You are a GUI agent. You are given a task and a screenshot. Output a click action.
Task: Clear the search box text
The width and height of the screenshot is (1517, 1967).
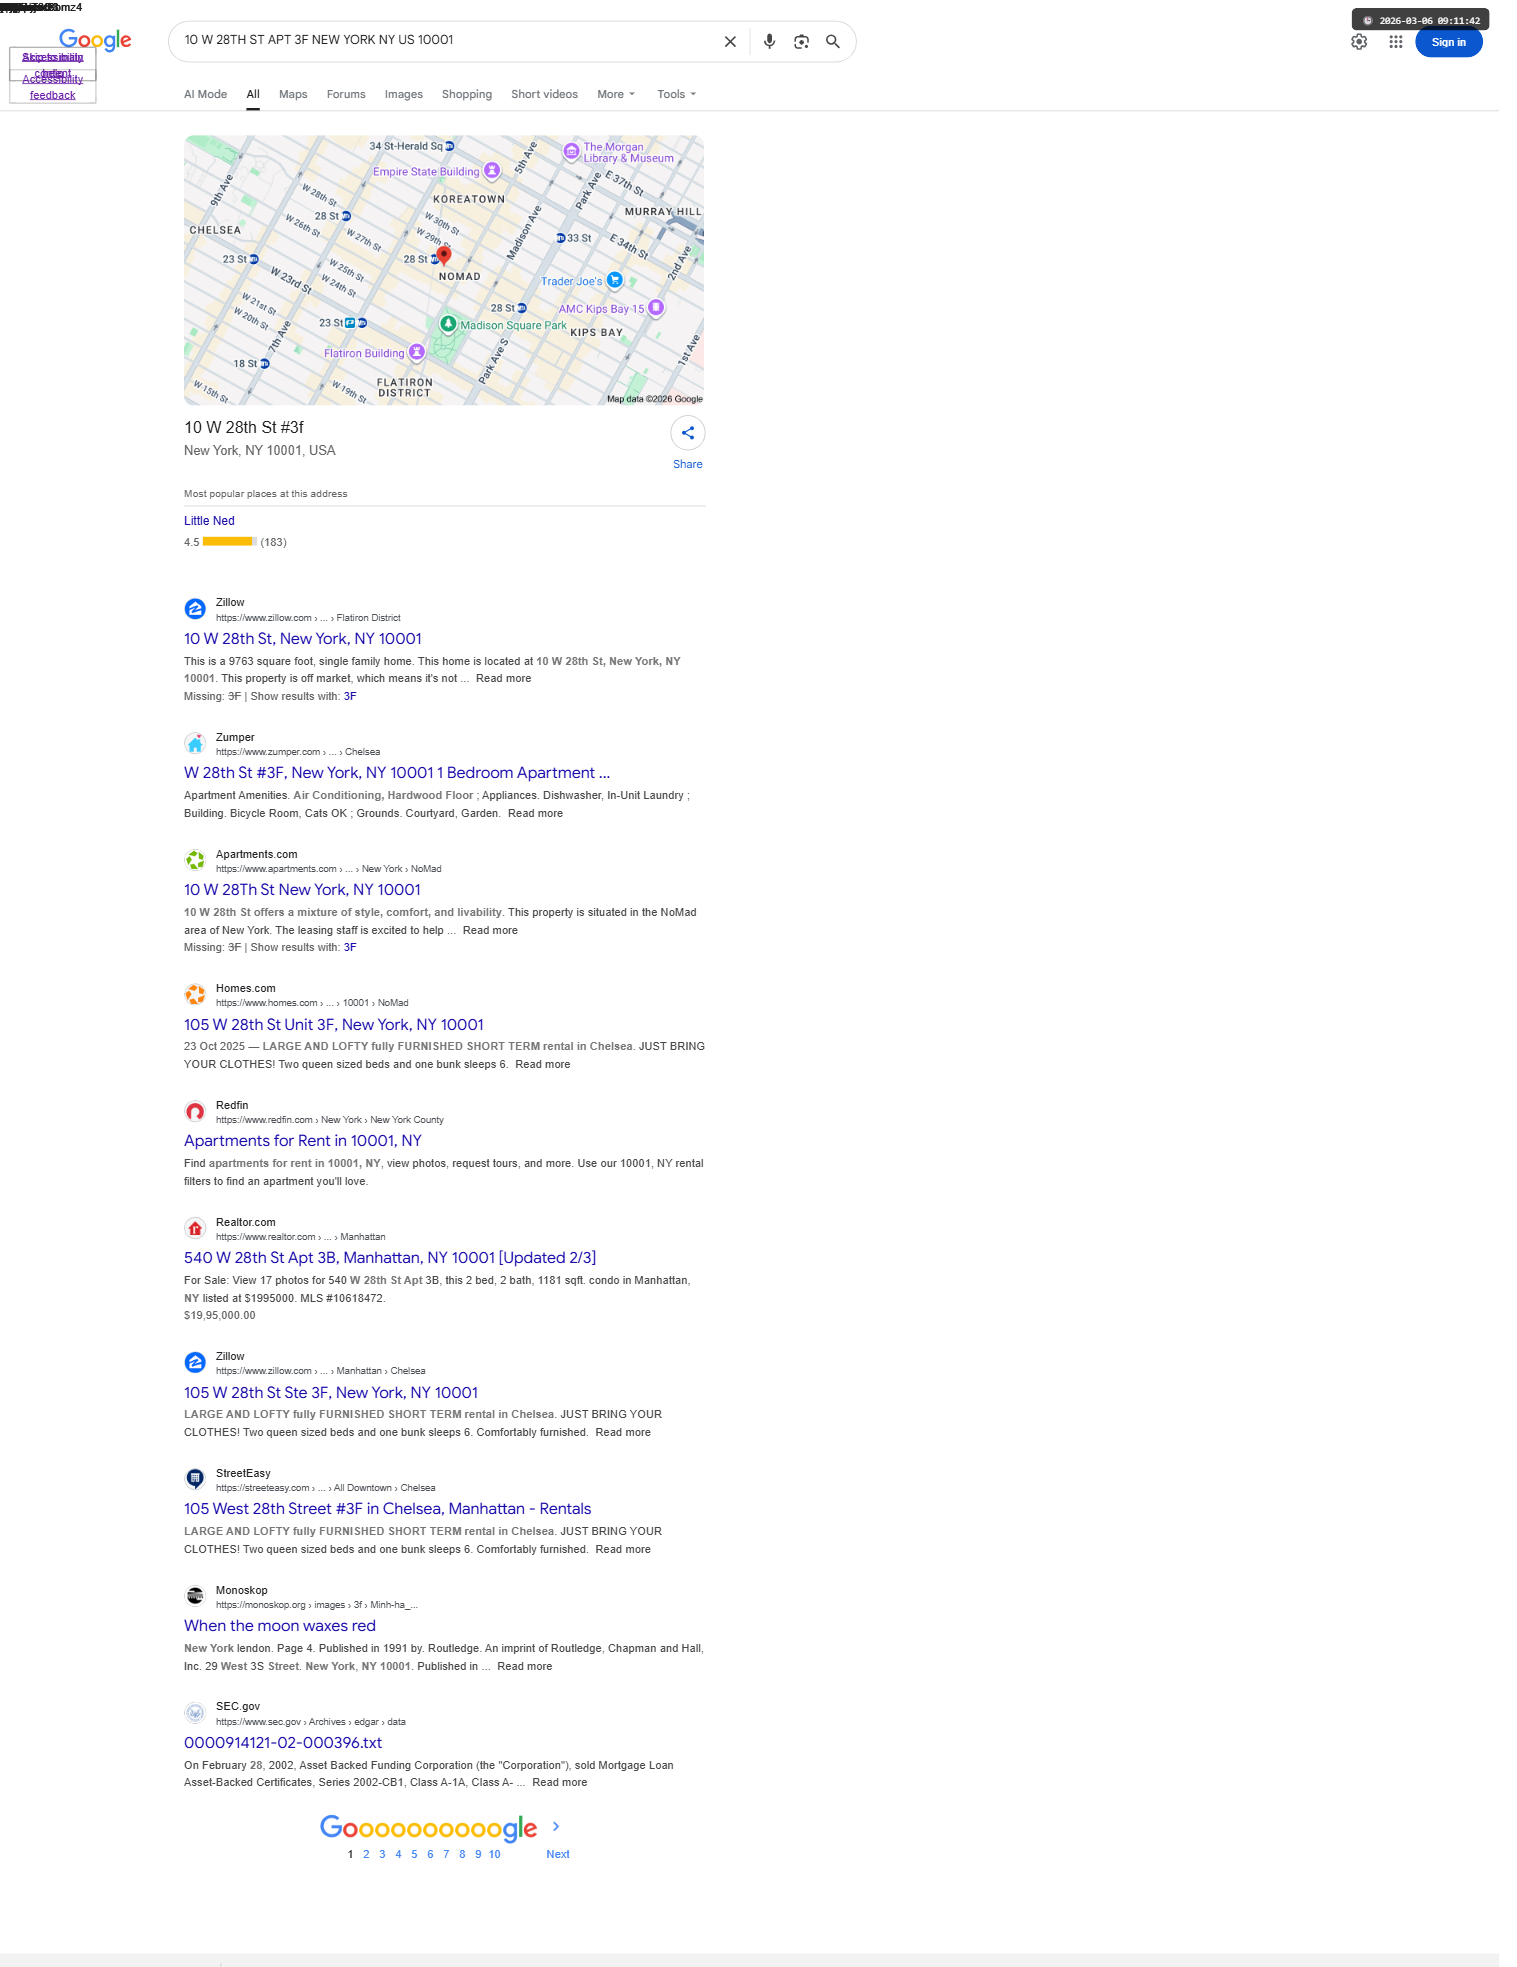730,42
